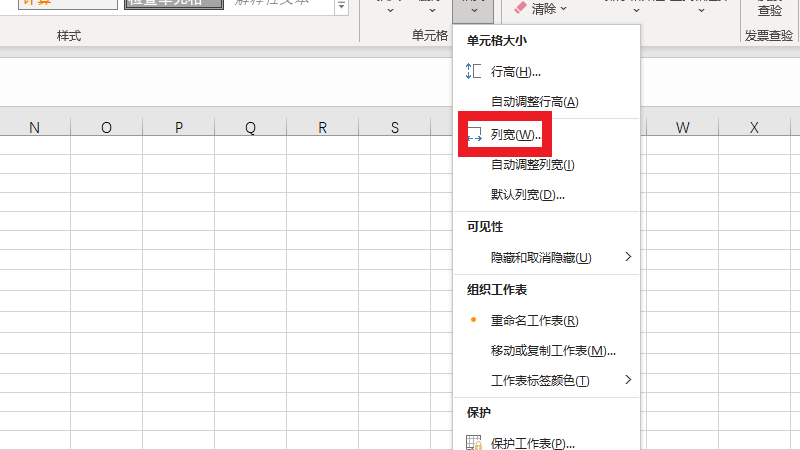Click the 清除 eraser icon

519,8
